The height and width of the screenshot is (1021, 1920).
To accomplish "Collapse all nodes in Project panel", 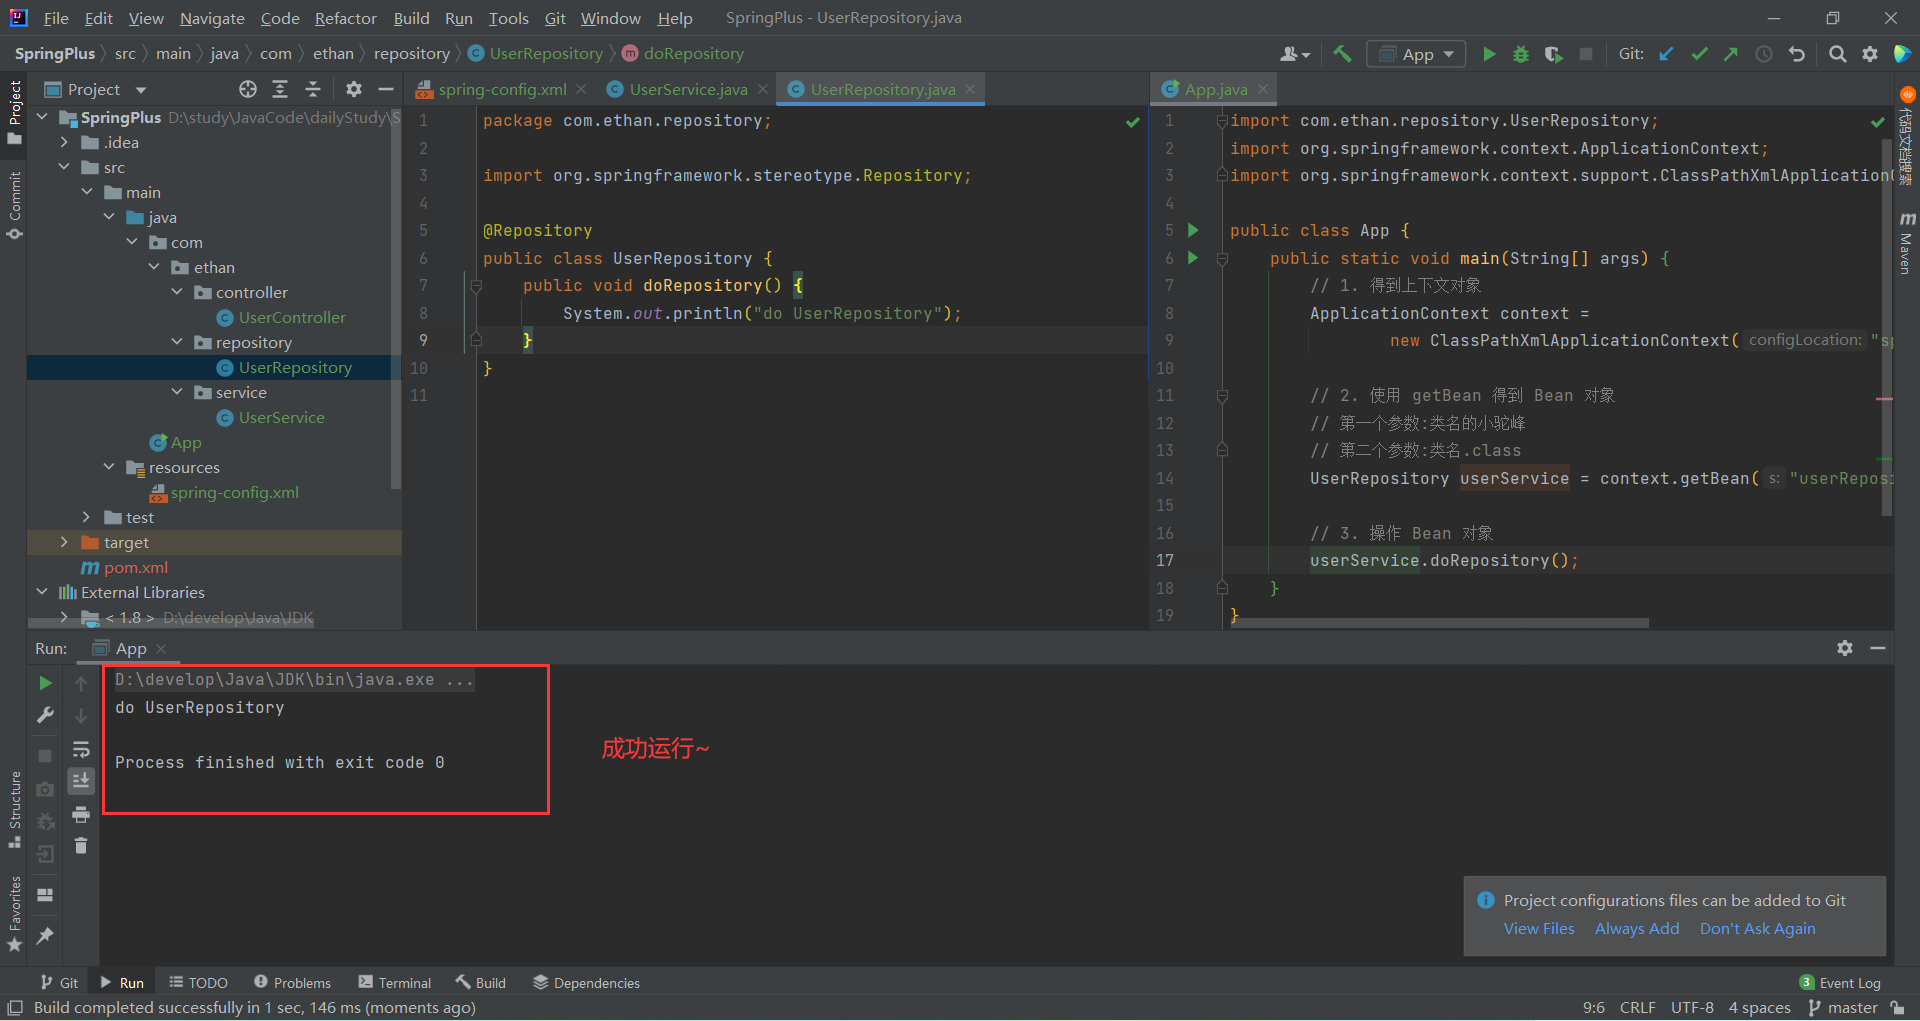I will [313, 89].
